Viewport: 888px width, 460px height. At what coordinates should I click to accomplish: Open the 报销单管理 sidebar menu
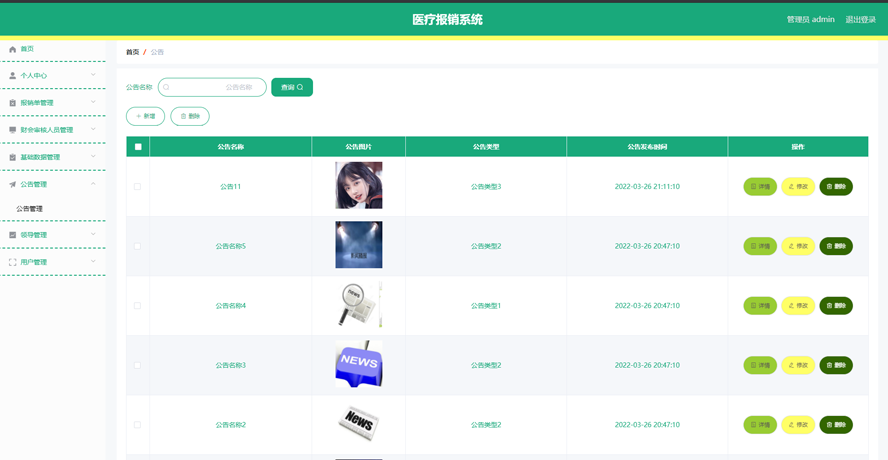[53, 103]
